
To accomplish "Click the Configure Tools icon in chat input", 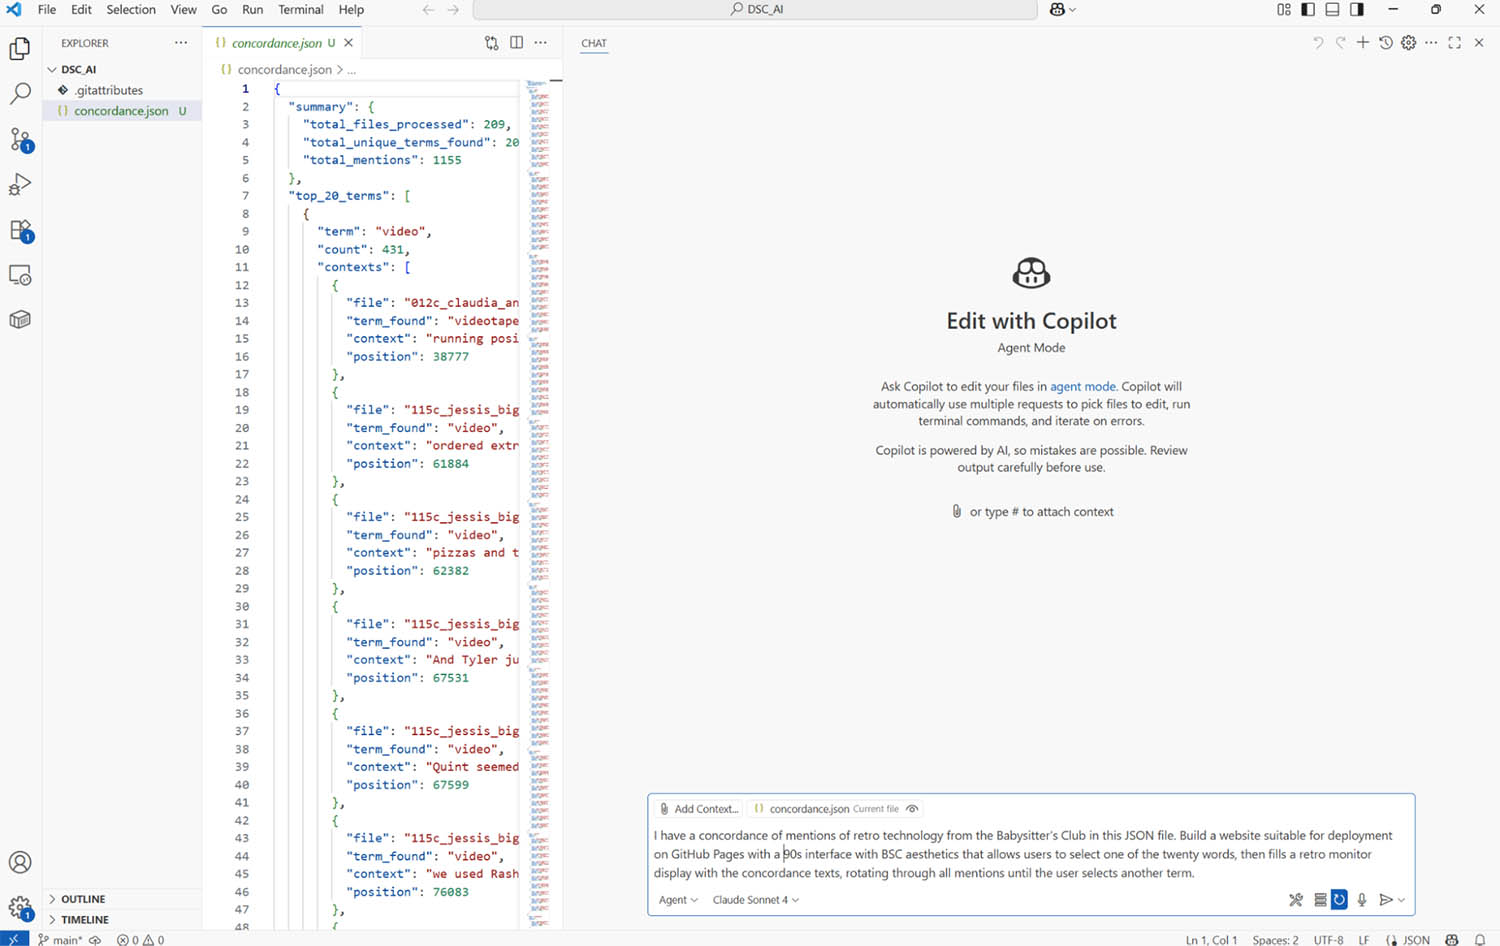I will pos(1296,900).
